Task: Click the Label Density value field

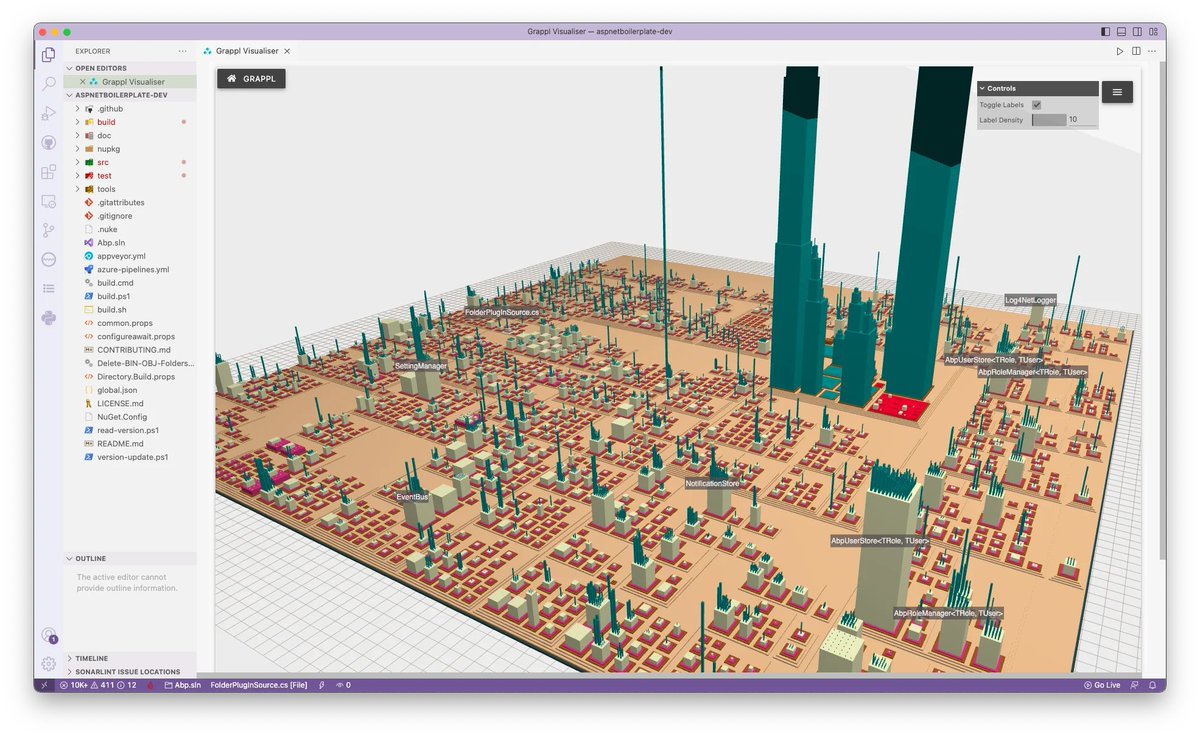Action: [1081, 120]
